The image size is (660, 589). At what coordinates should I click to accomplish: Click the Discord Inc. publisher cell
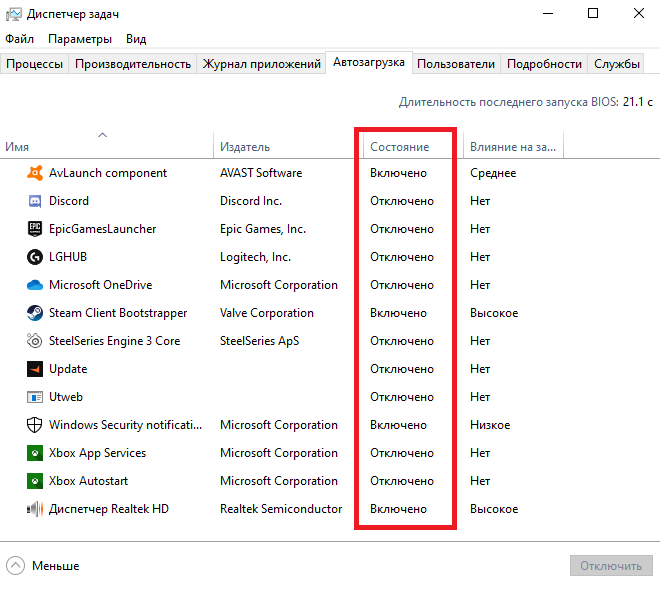251,201
